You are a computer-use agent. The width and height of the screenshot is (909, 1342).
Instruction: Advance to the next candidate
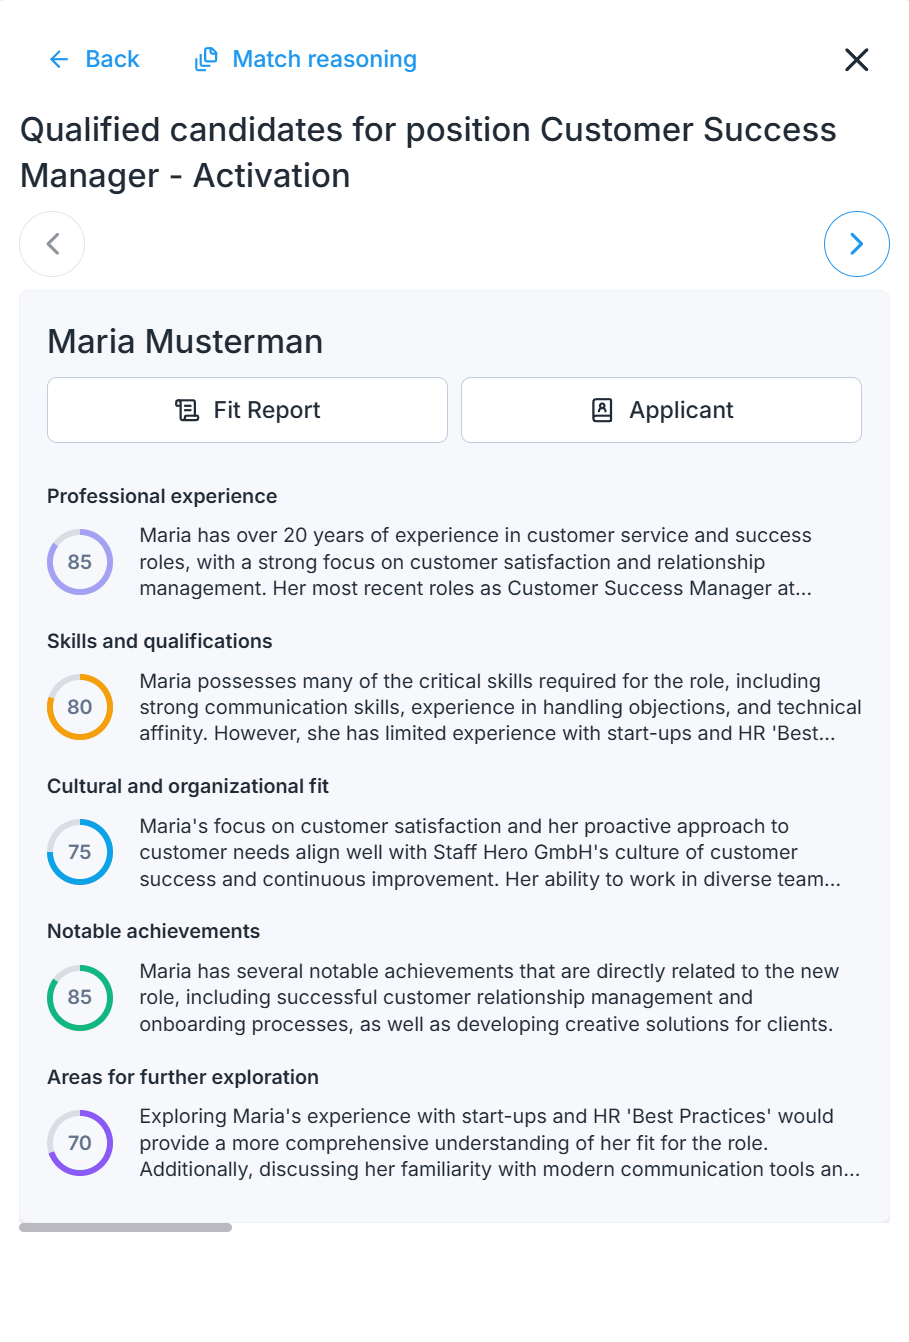click(x=857, y=244)
